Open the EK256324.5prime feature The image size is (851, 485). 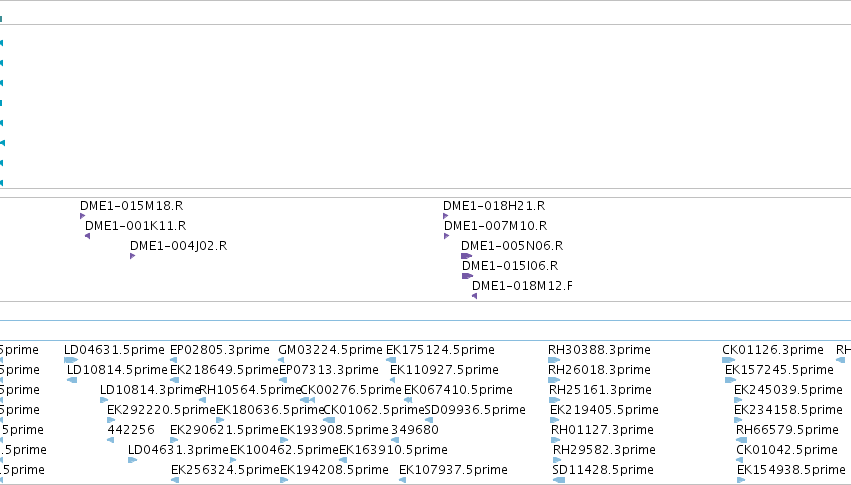225,471
